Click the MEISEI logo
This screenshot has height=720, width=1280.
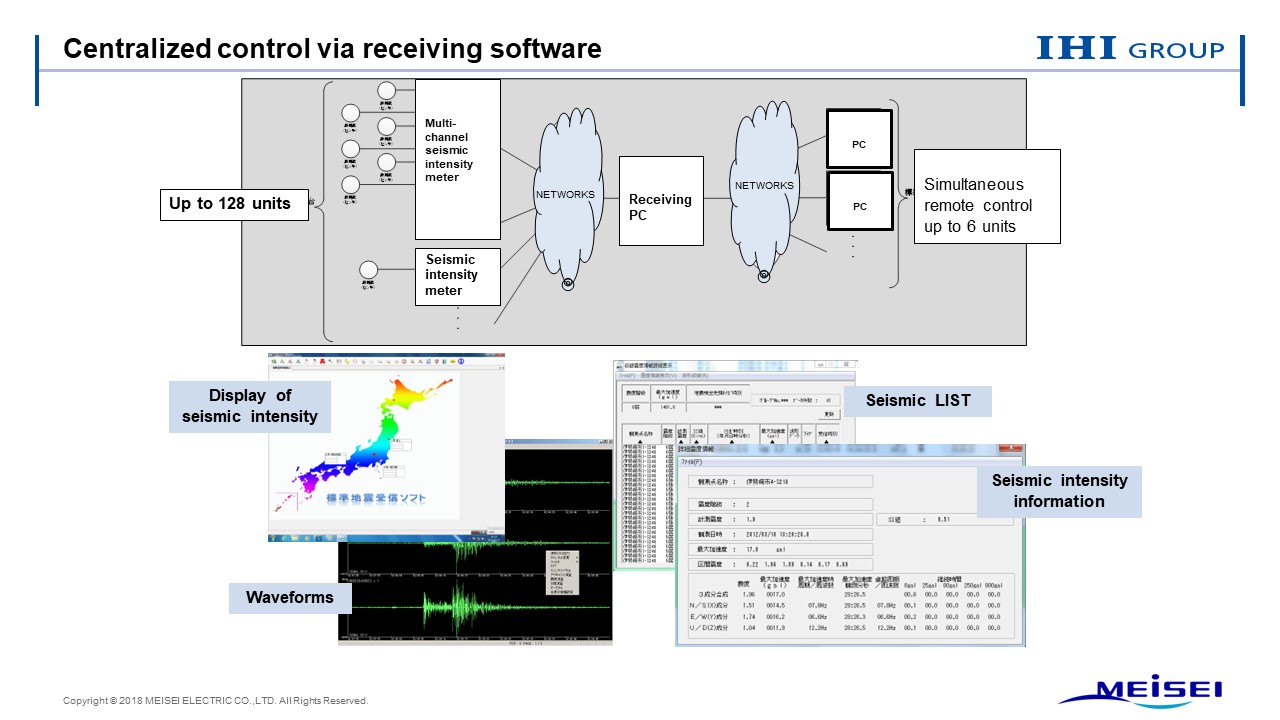pos(1141,691)
